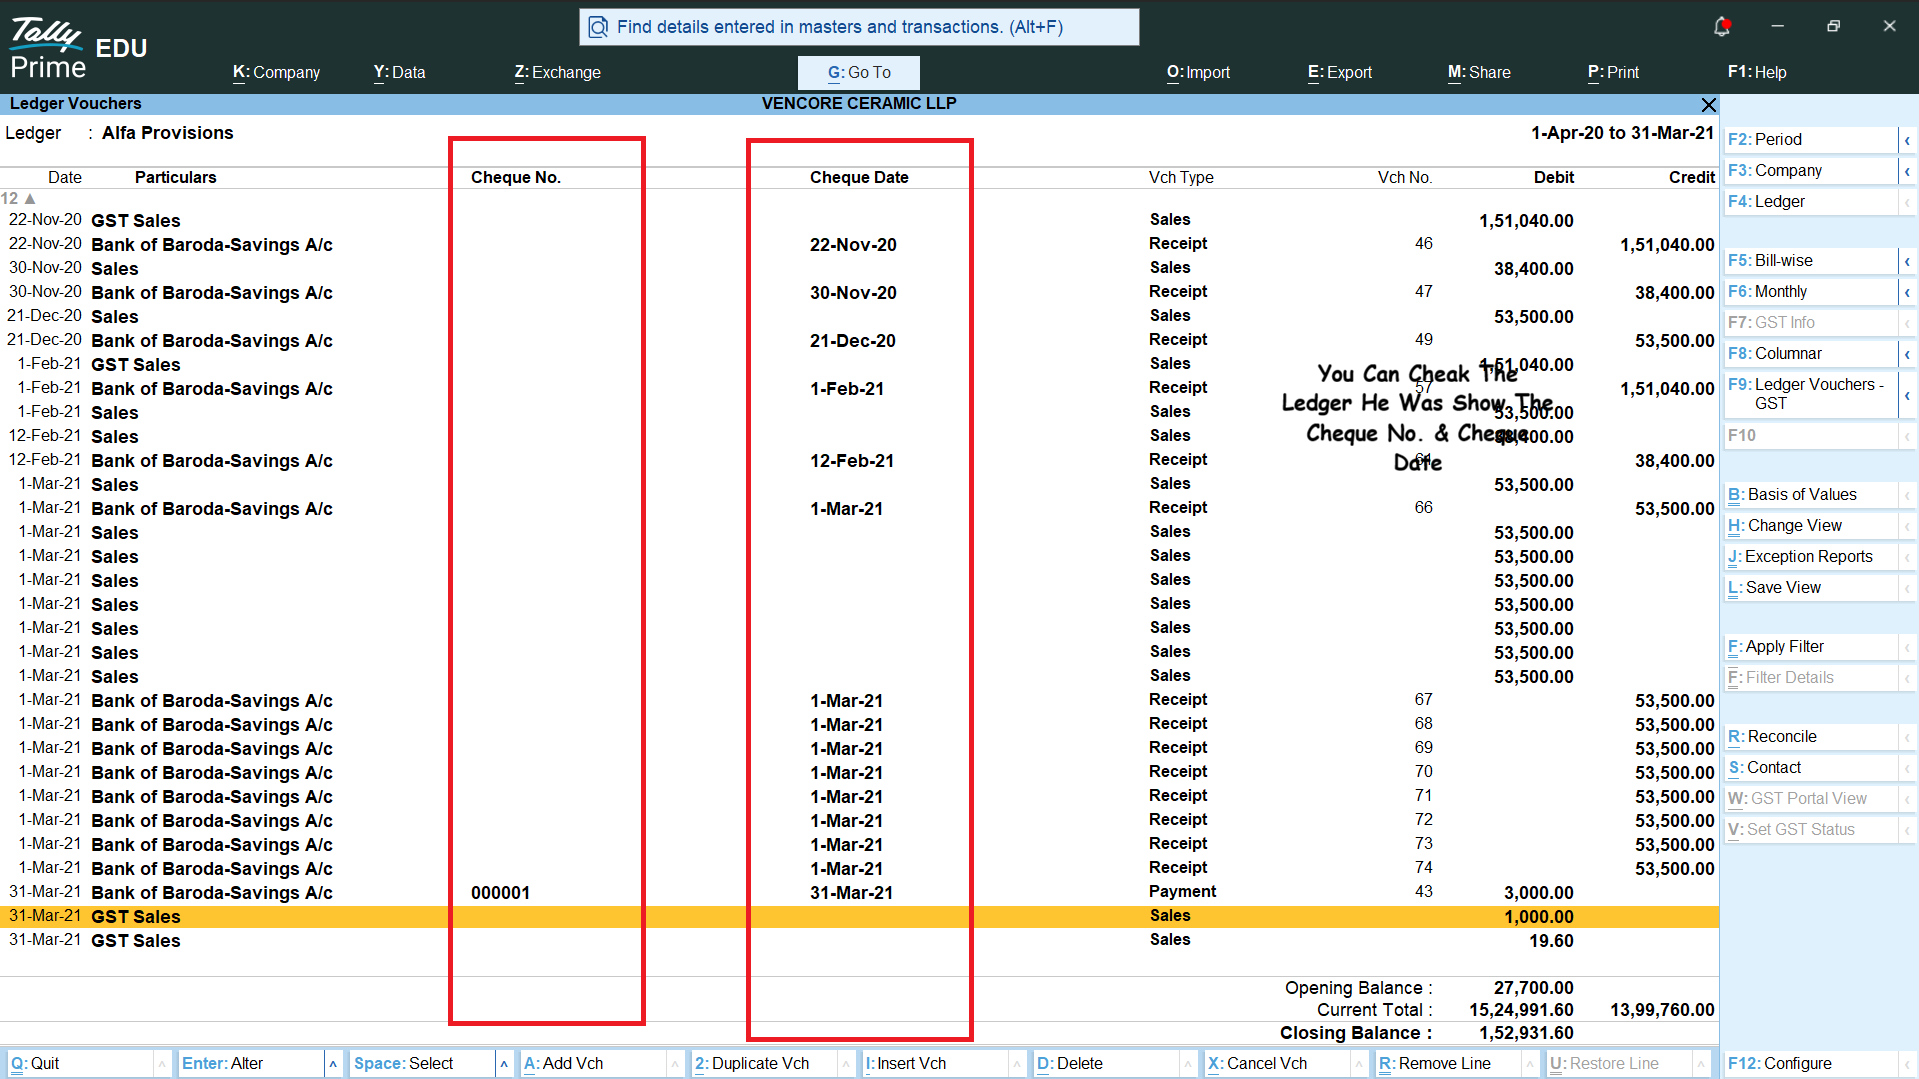The width and height of the screenshot is (1919, 1079).
Task: Expand the arrow next to F9: Ledger Vouchers
Action: click(x=1907, y=395)
